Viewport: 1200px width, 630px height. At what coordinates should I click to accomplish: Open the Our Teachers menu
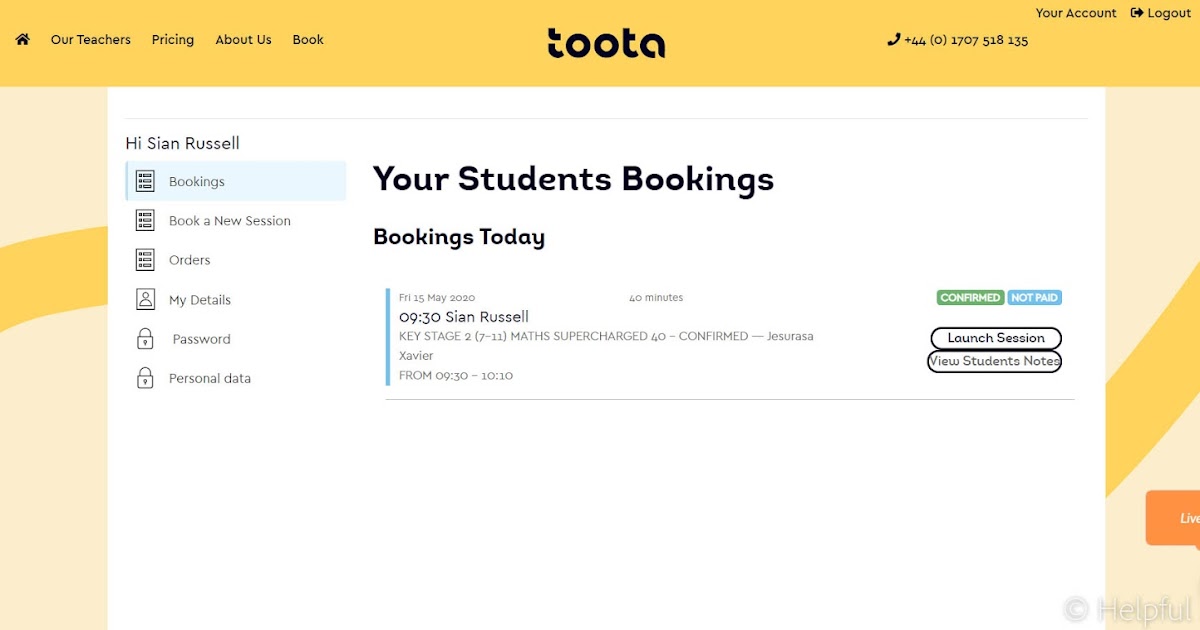pos(91,40)
